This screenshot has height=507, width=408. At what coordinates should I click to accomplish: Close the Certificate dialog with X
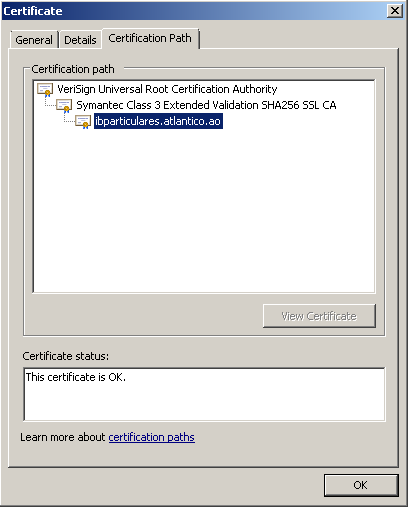coord(395,11)
